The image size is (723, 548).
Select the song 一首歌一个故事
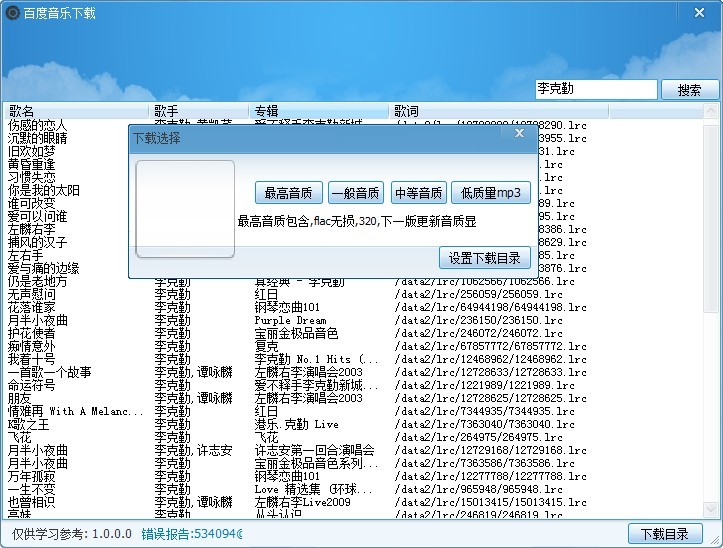coord(49,372)
